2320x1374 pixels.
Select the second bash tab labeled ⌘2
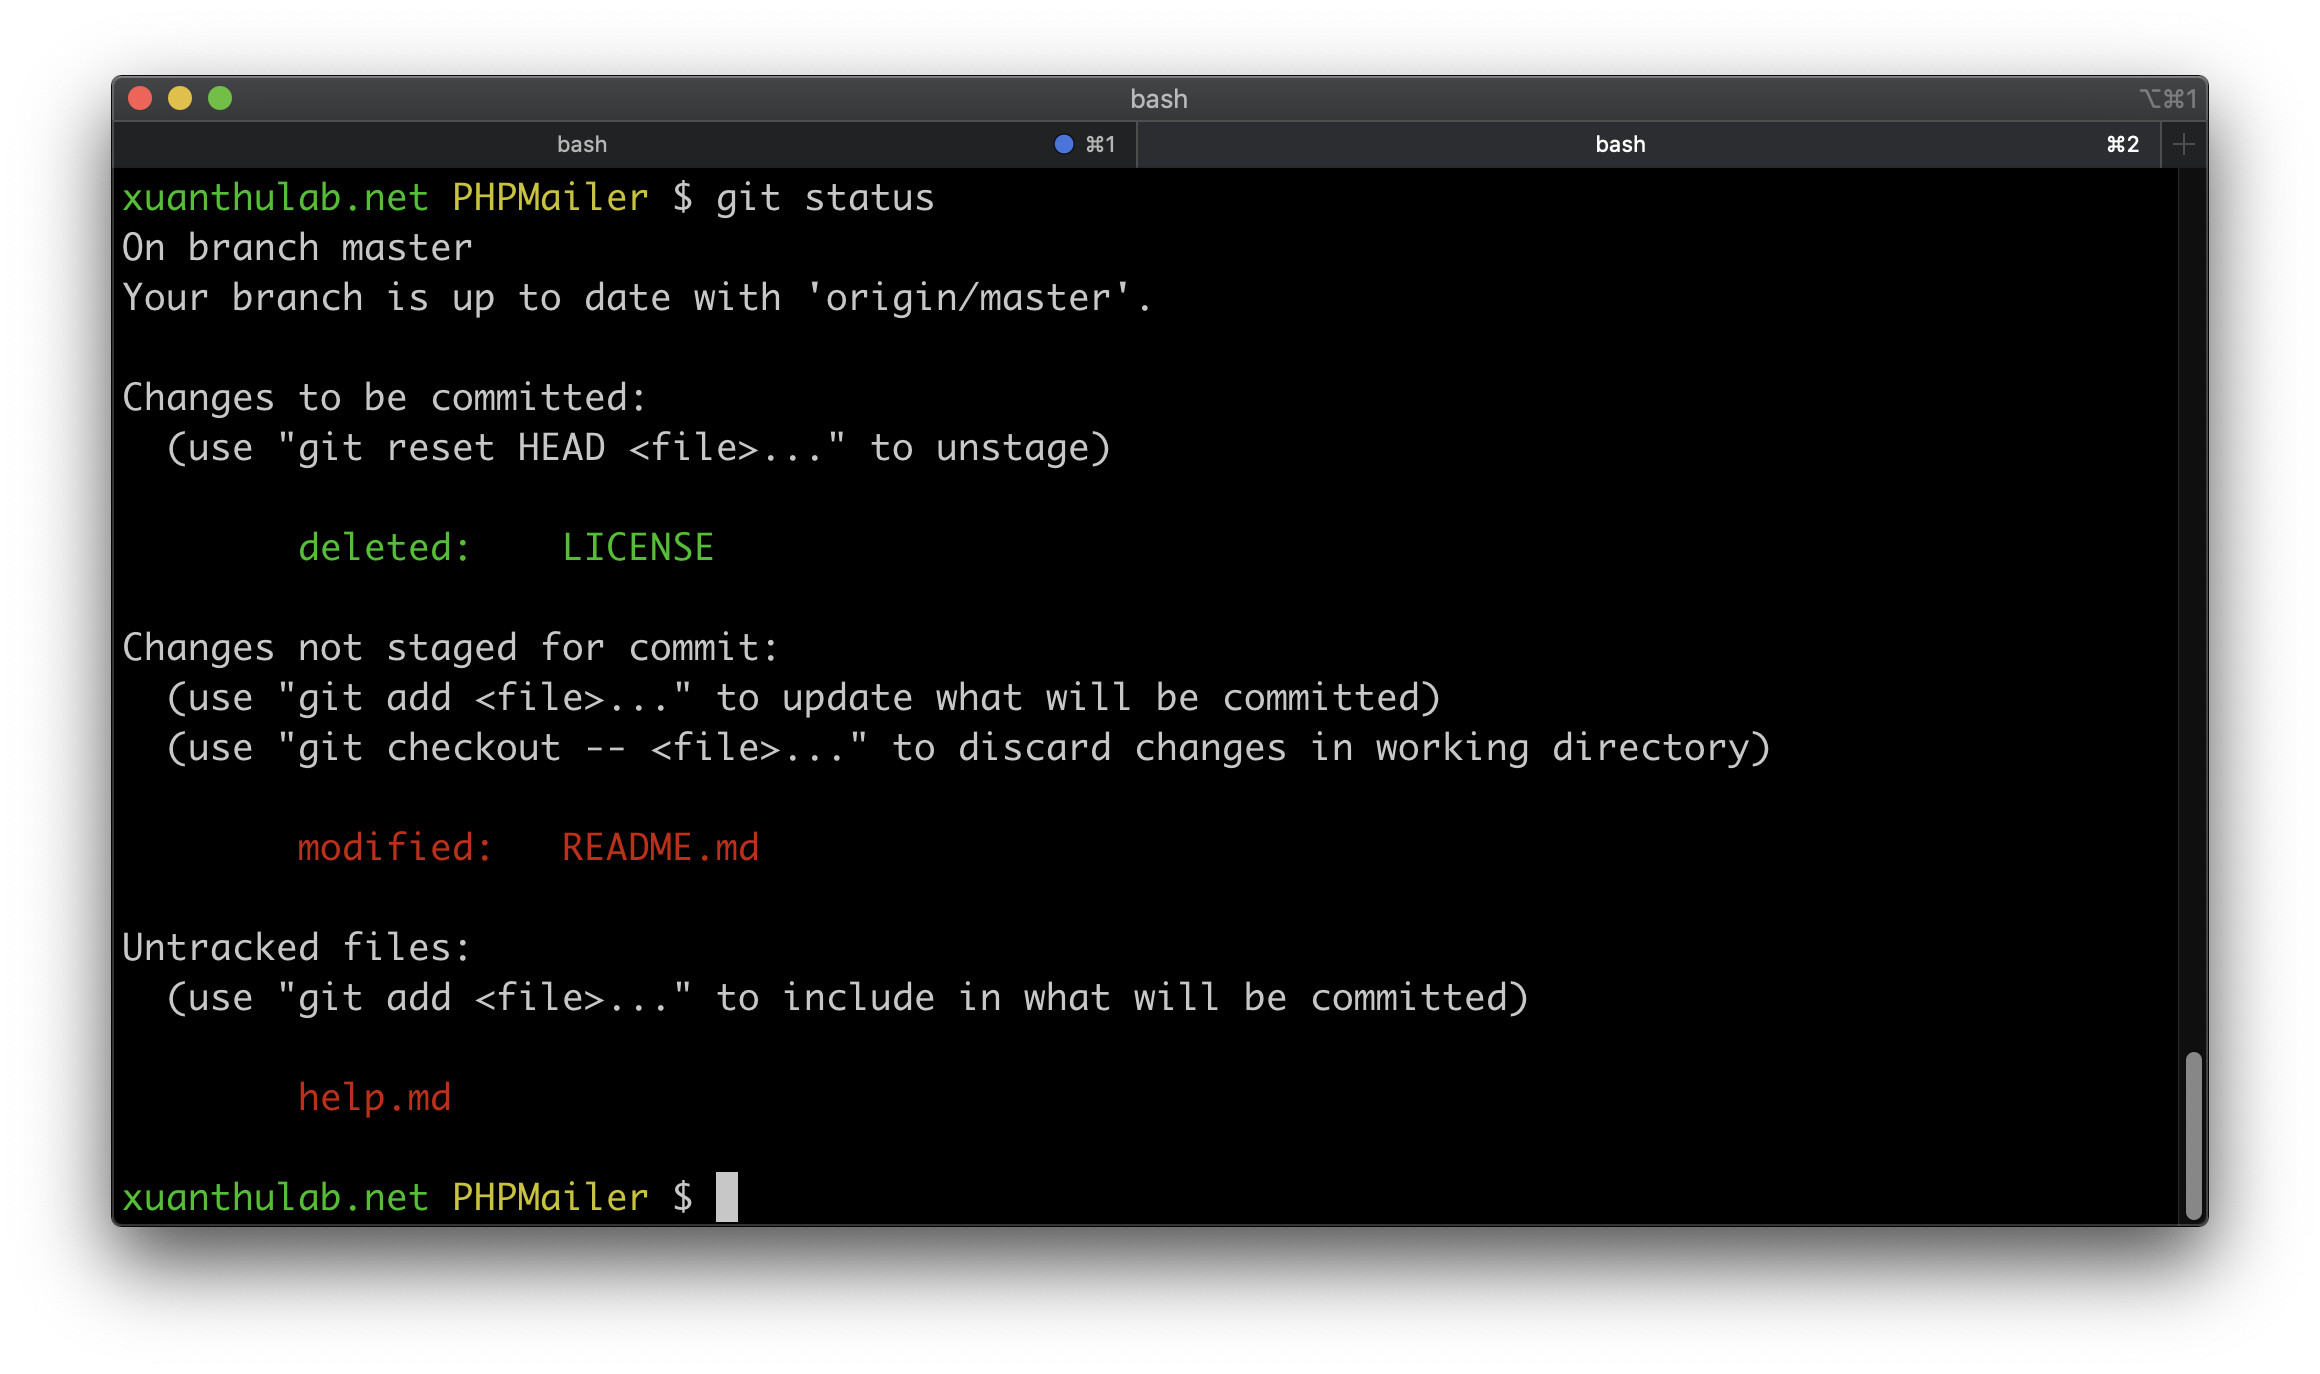(1620, 144)
